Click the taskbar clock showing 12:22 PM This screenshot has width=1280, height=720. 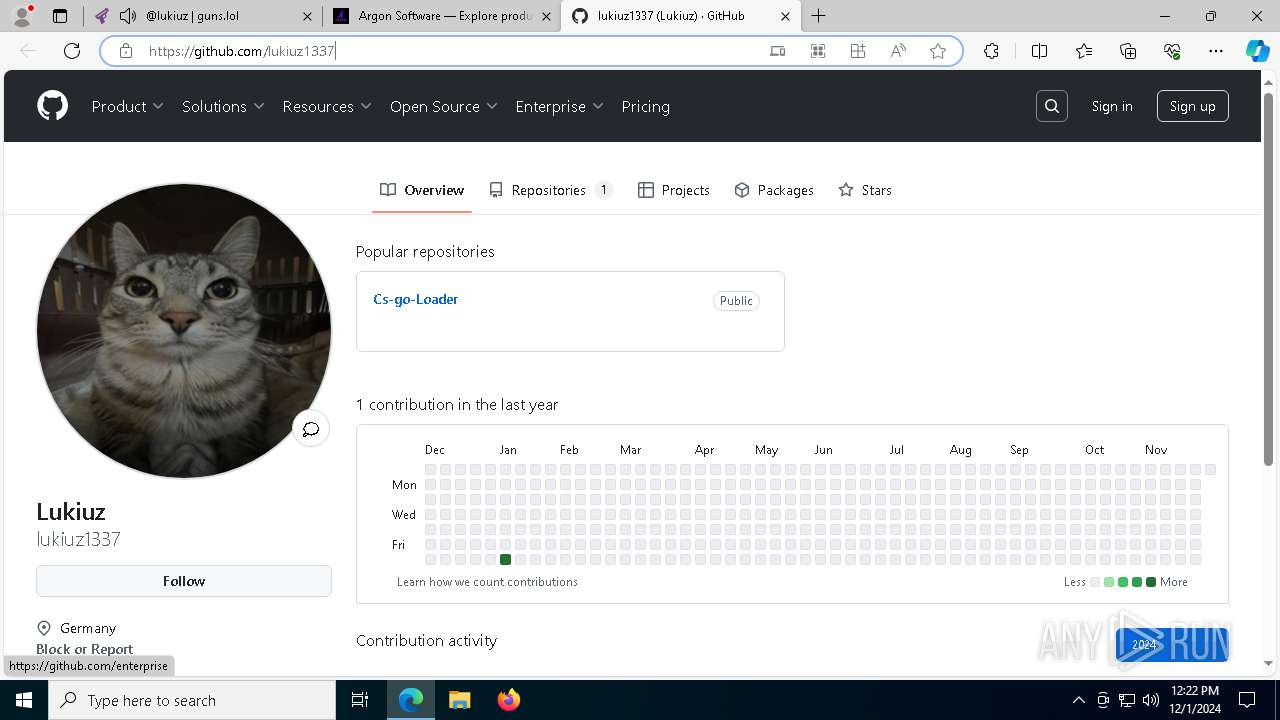click(1193, 700)
